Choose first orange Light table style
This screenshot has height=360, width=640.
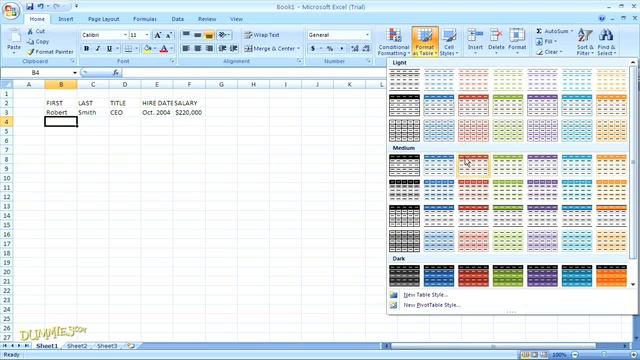click(611, 80)
